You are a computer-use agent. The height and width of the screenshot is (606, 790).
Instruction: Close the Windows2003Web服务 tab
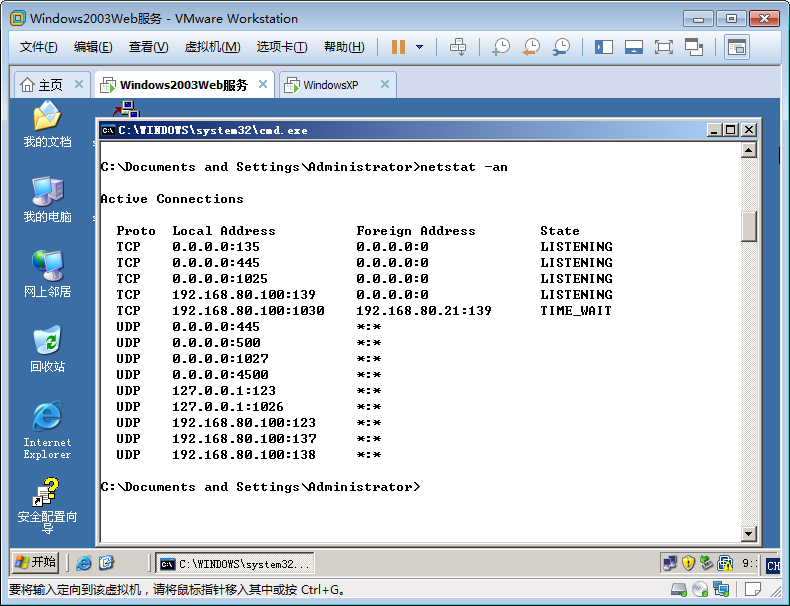263,84
